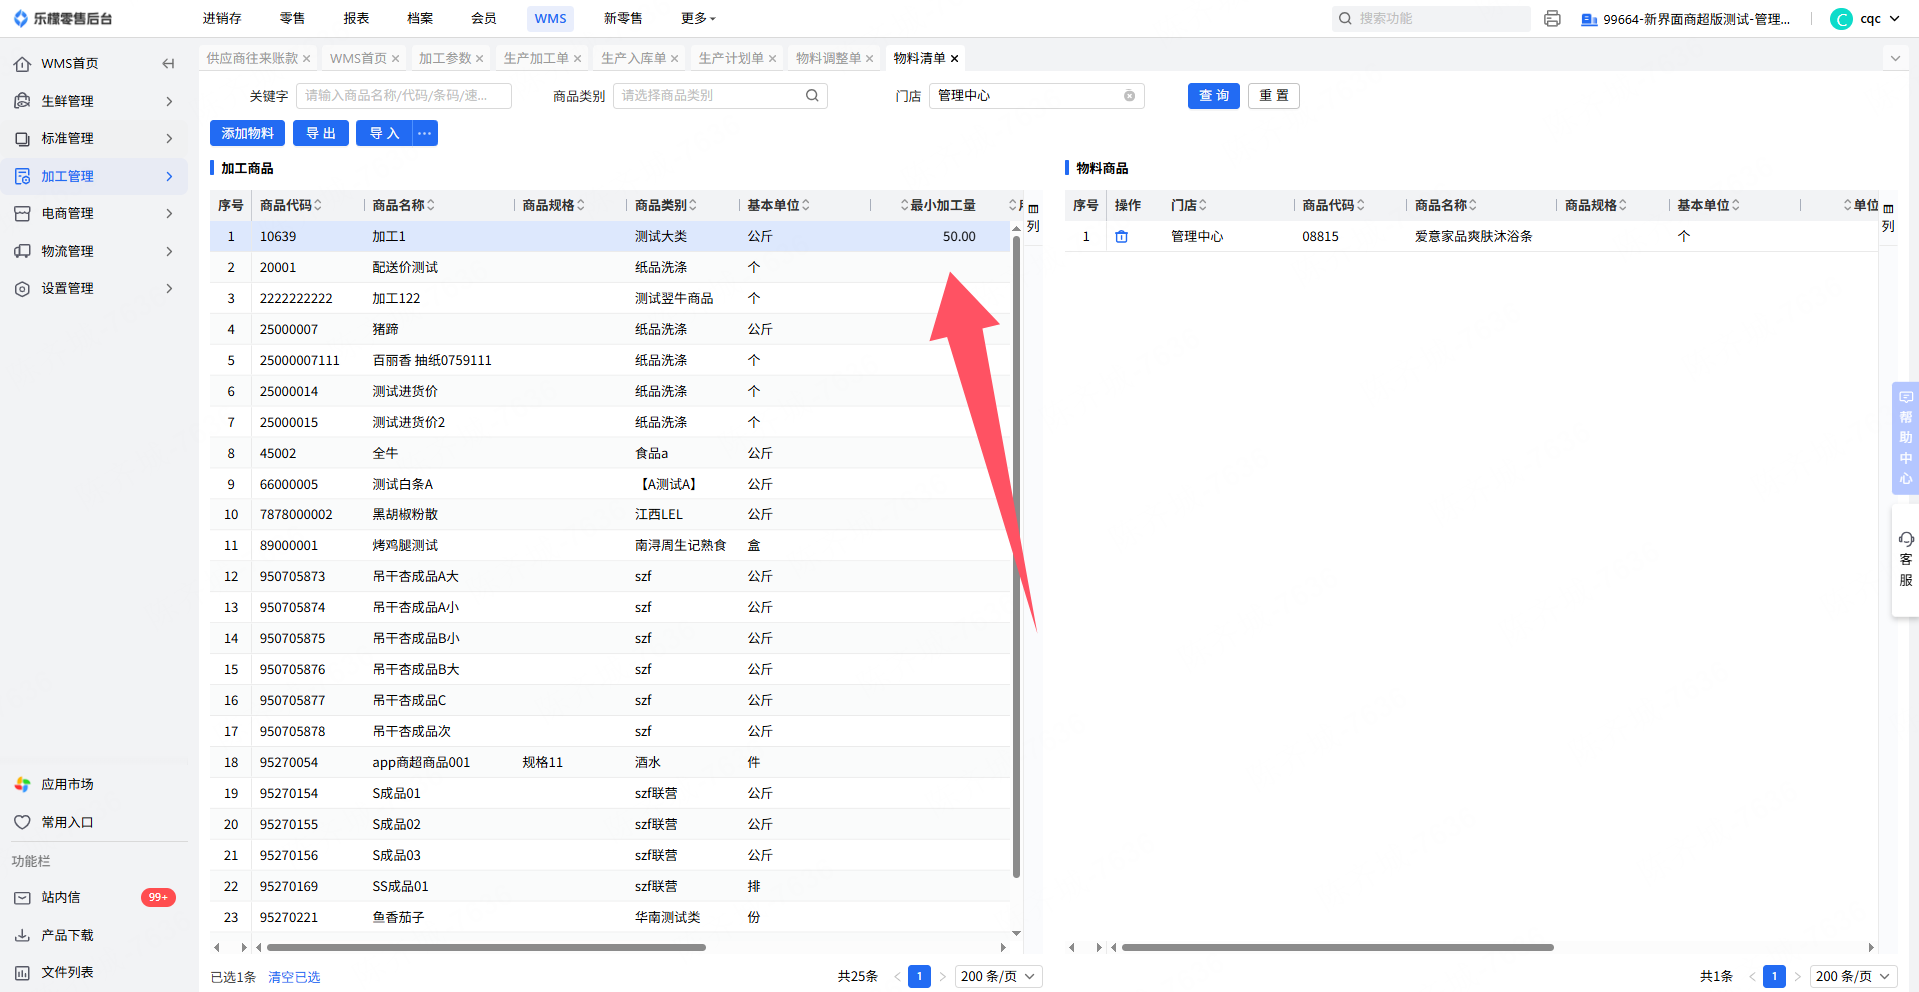Switch to the 生产入库单 tab

coord(633,59)
